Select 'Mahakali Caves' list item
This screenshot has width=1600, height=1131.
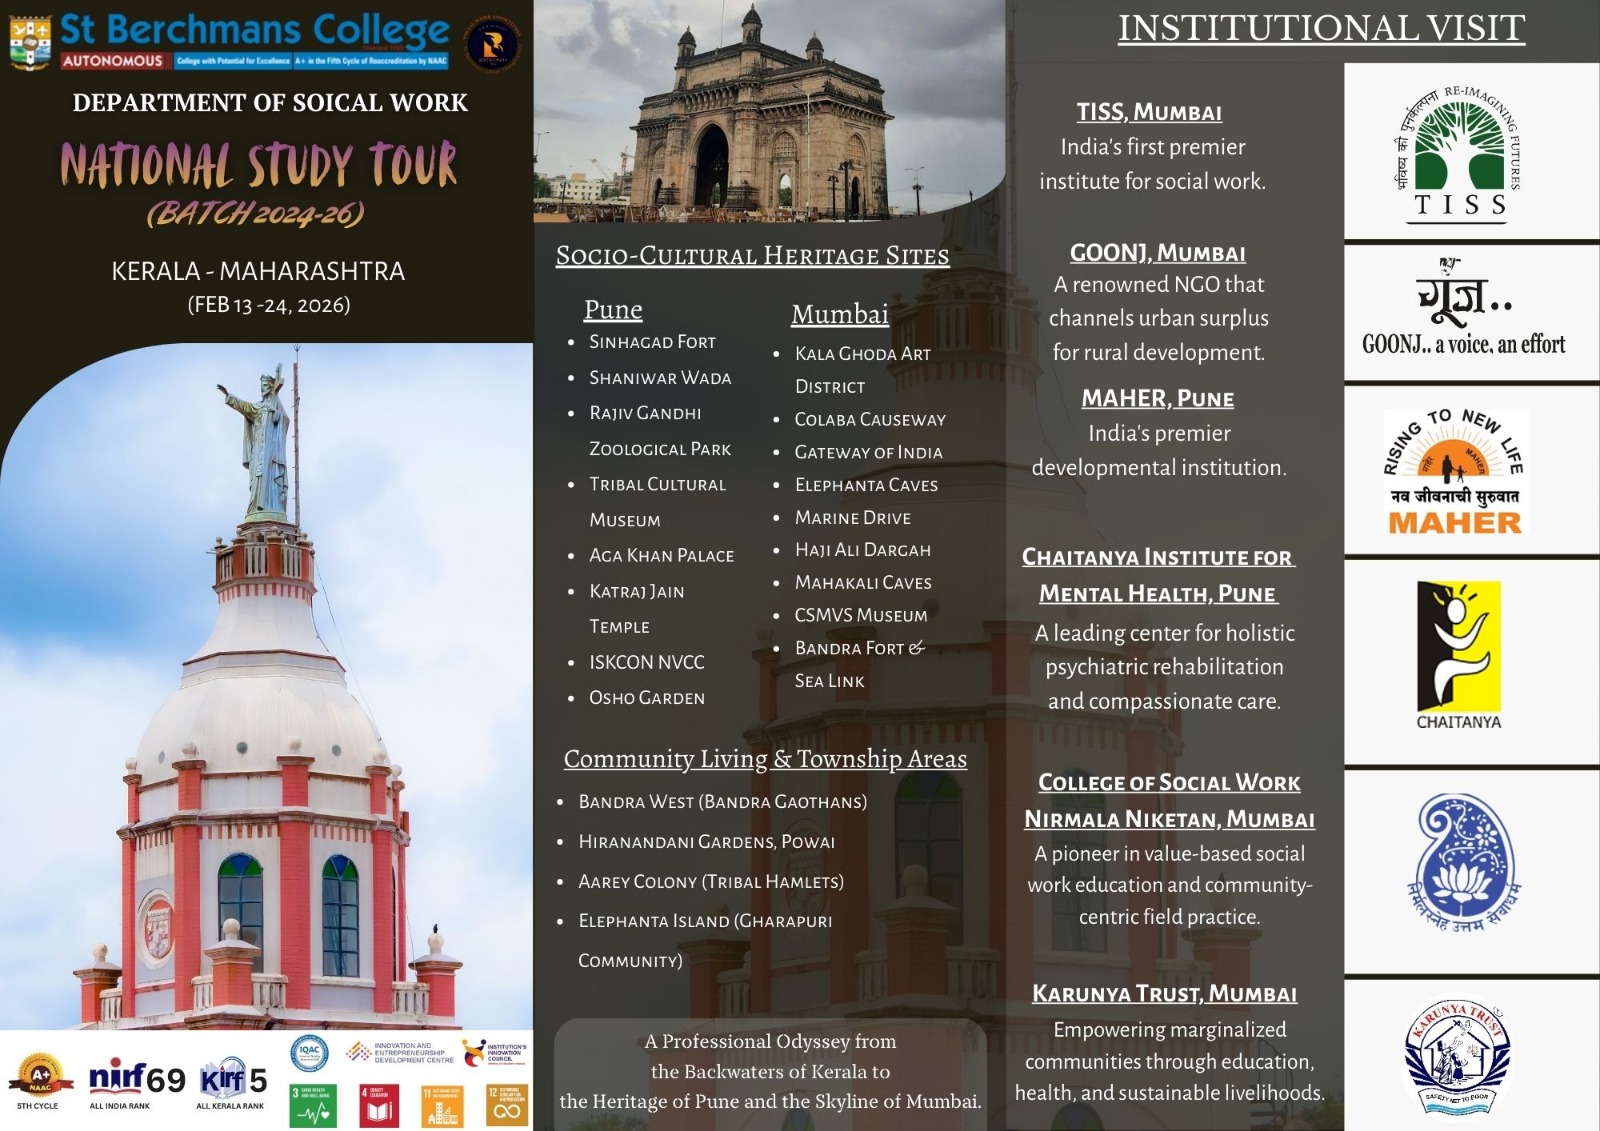pos(863,583)
